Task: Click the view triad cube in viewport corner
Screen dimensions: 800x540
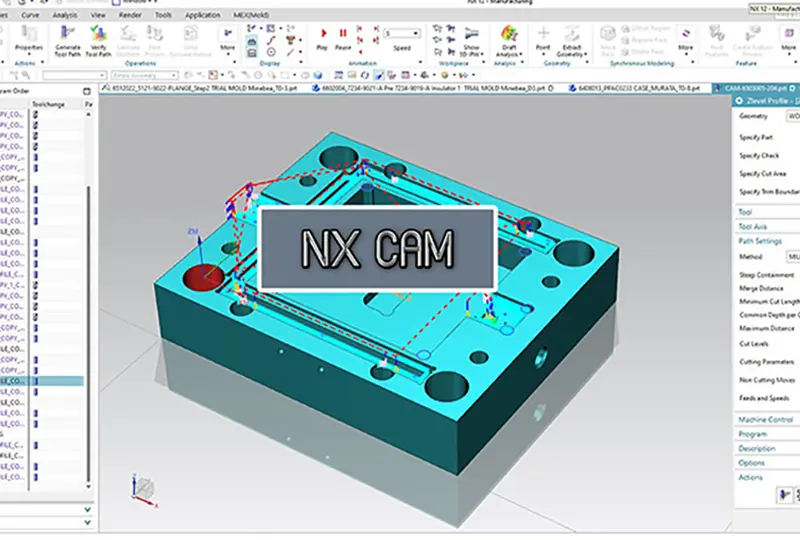Action: [145, 488]
